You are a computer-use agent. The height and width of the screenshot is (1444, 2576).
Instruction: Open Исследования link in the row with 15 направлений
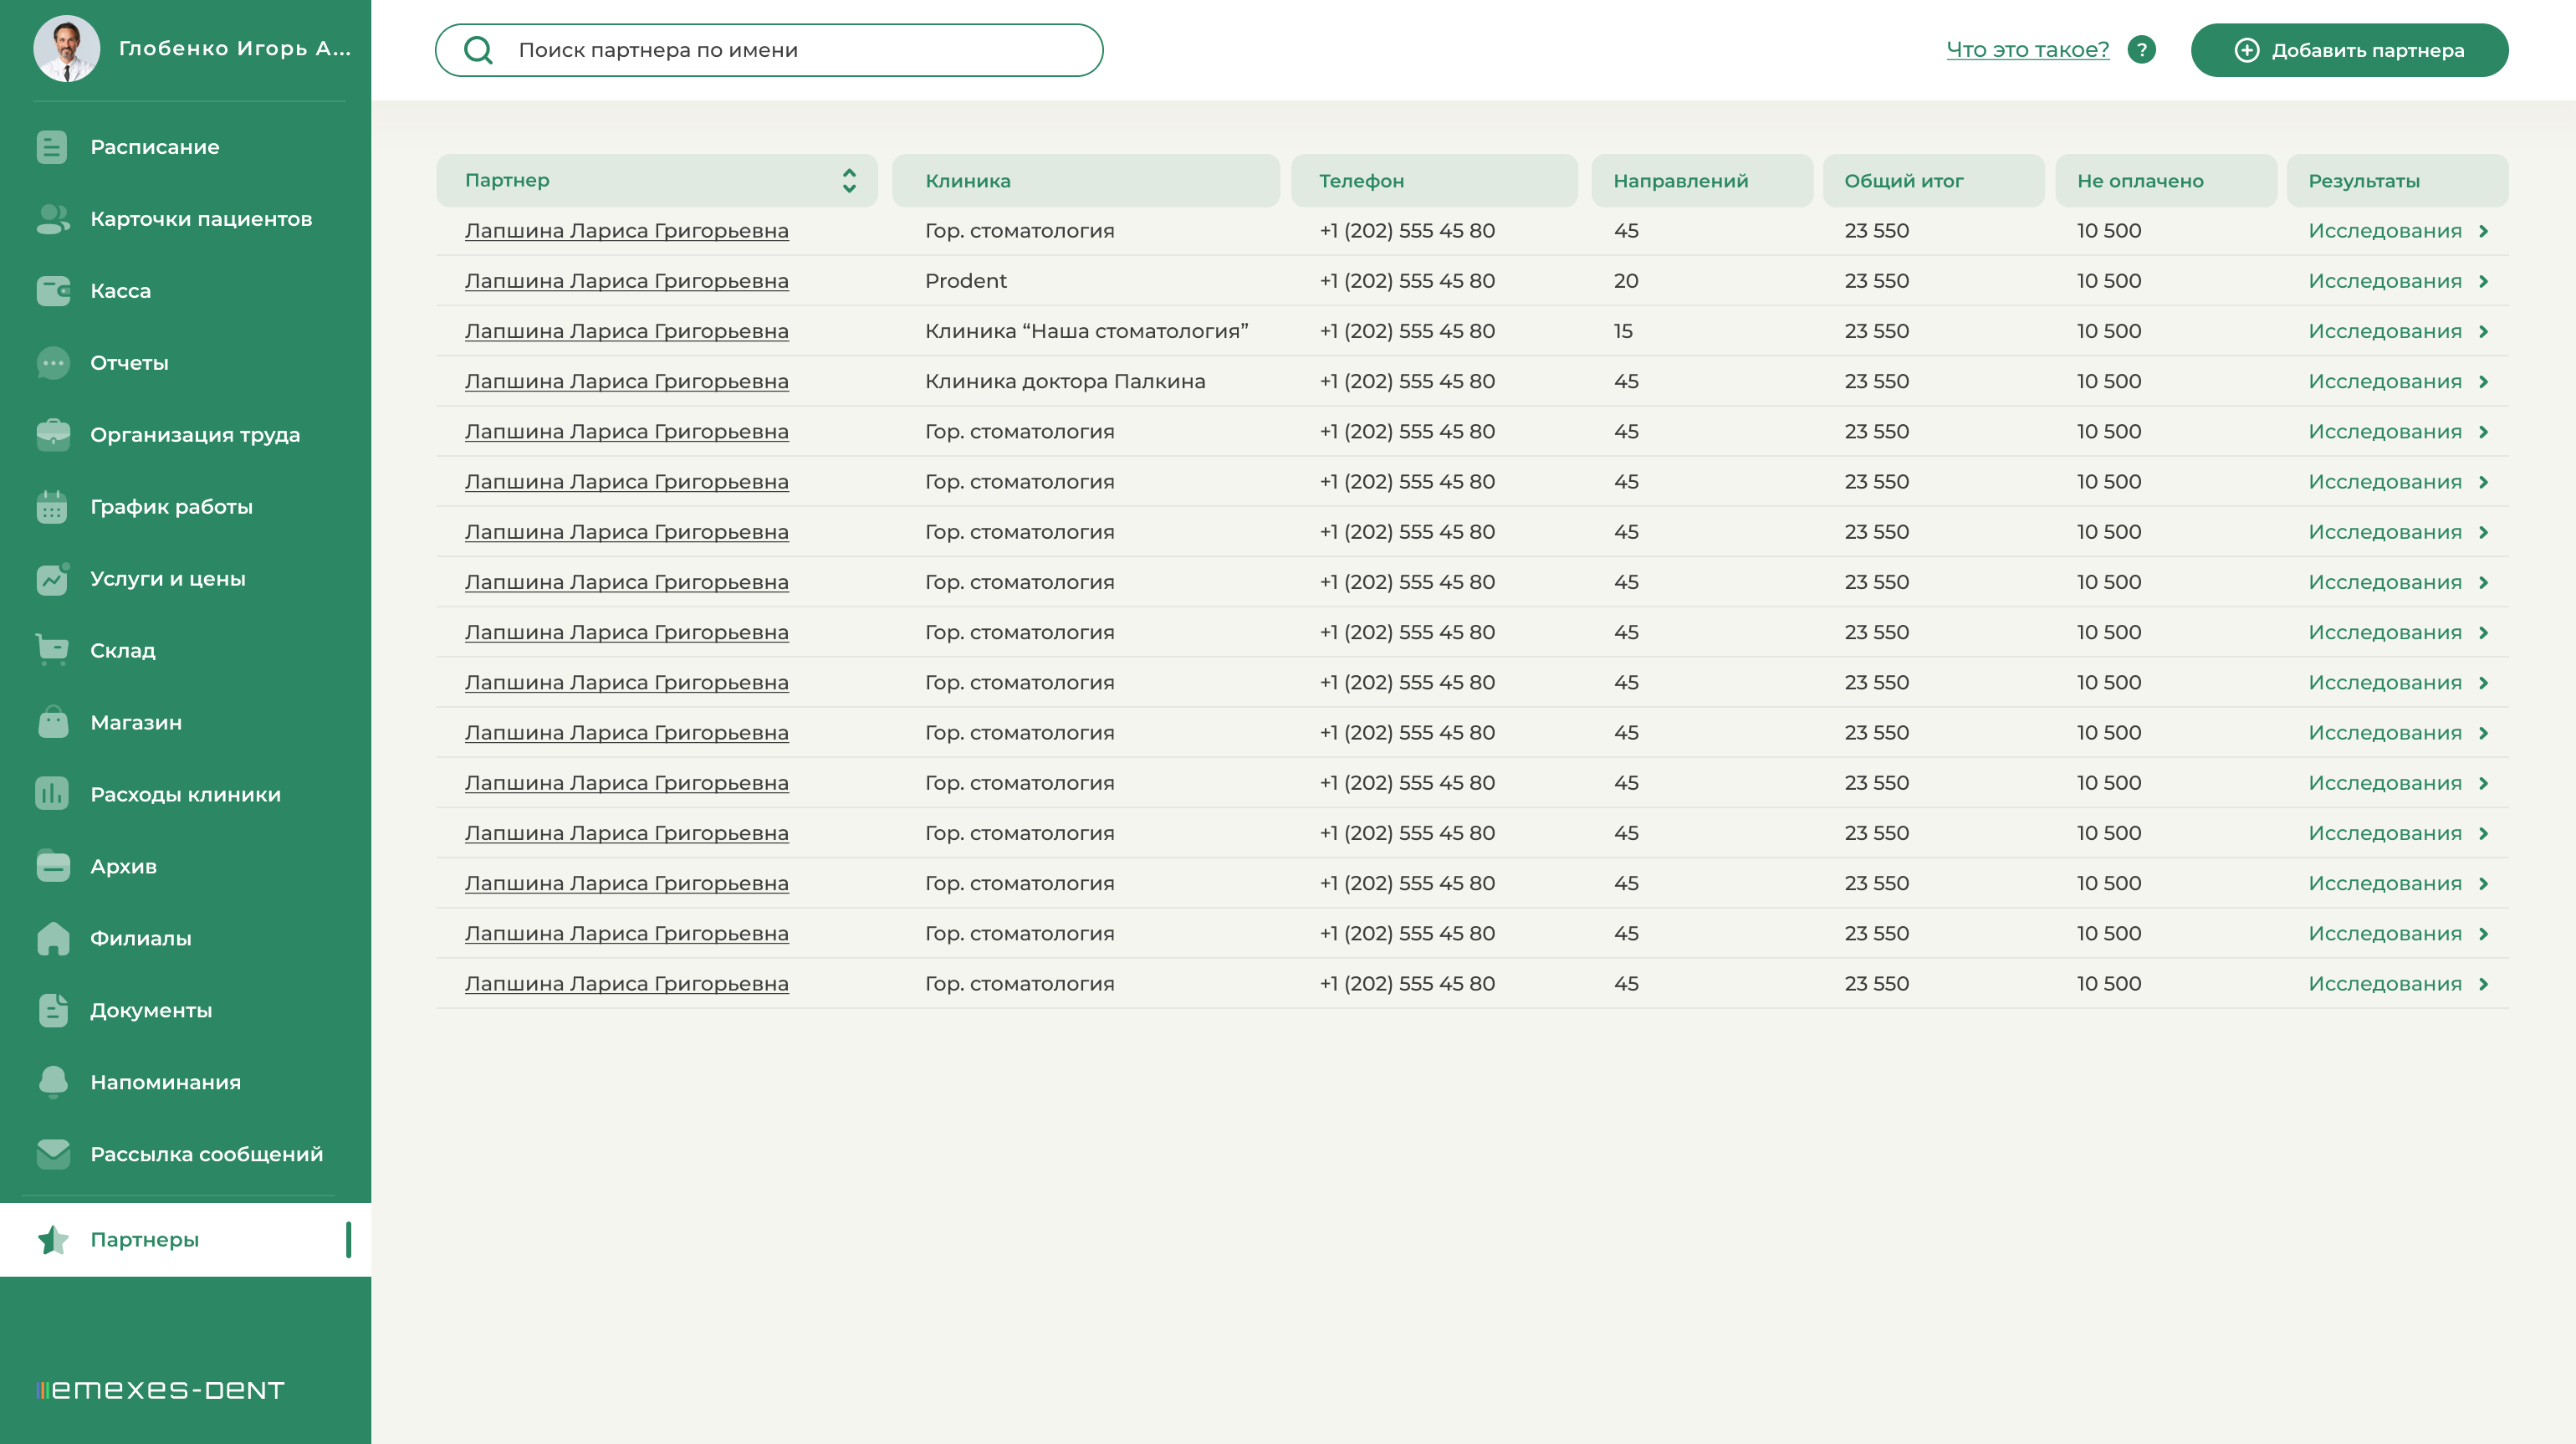[x=2384, y=331]
